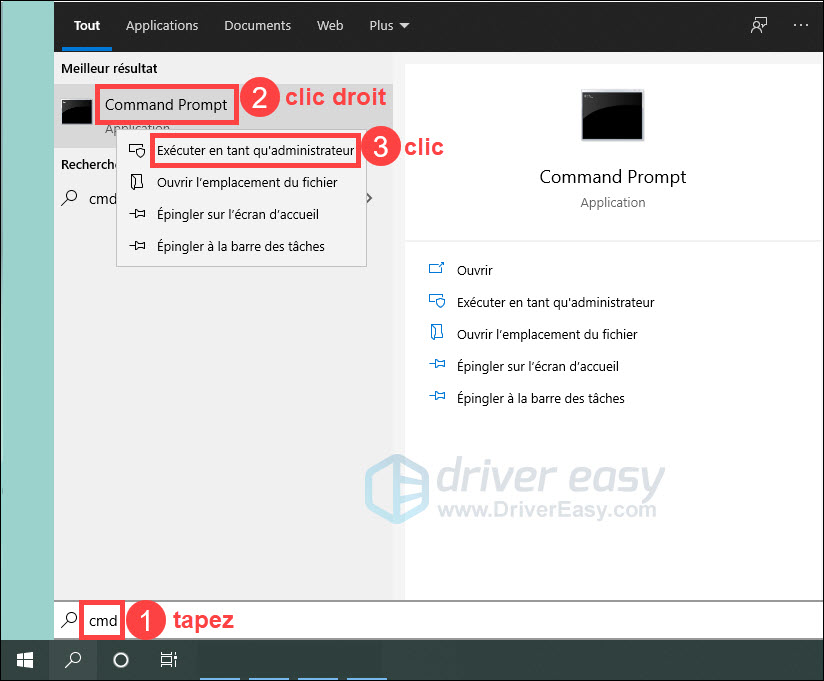Click the taskbar search magnifier icon

tap(75, 660)
